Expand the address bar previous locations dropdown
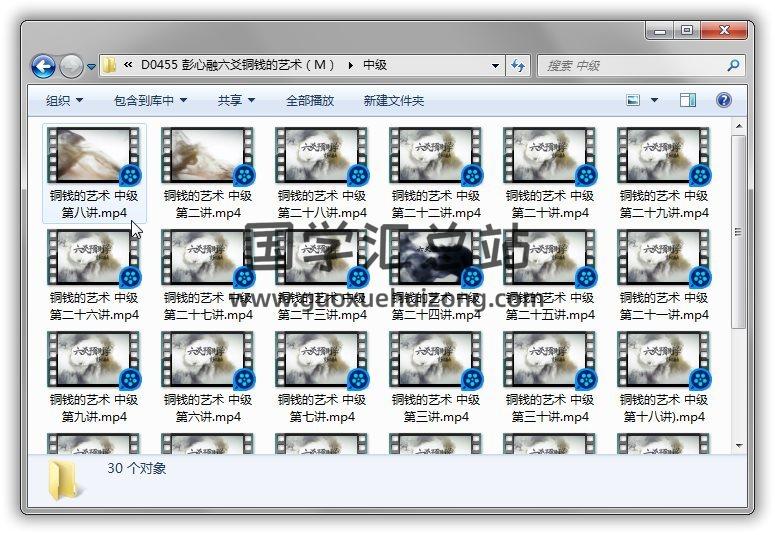Screen dimensions: 775x535 495,66
